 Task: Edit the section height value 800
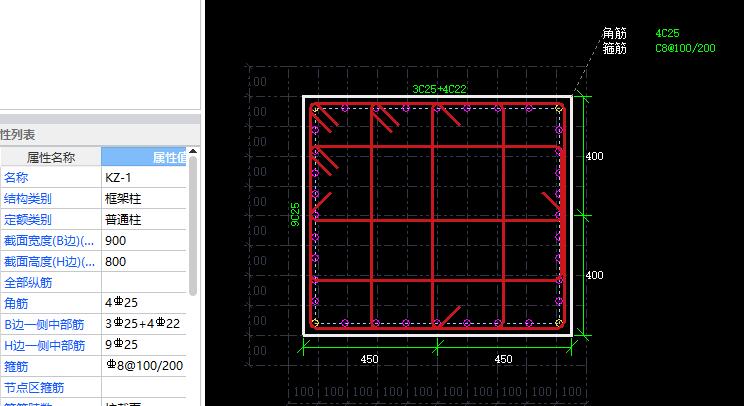click(x=144, y=261)
